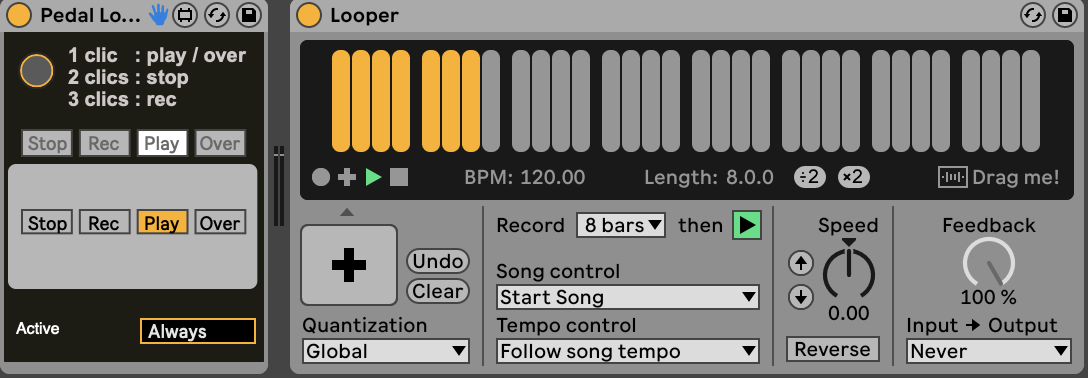The width and height of the screenshot is (1088, 378).
Task: Open the Record 8 bars dropdown
Action: [x=621, y=225]
